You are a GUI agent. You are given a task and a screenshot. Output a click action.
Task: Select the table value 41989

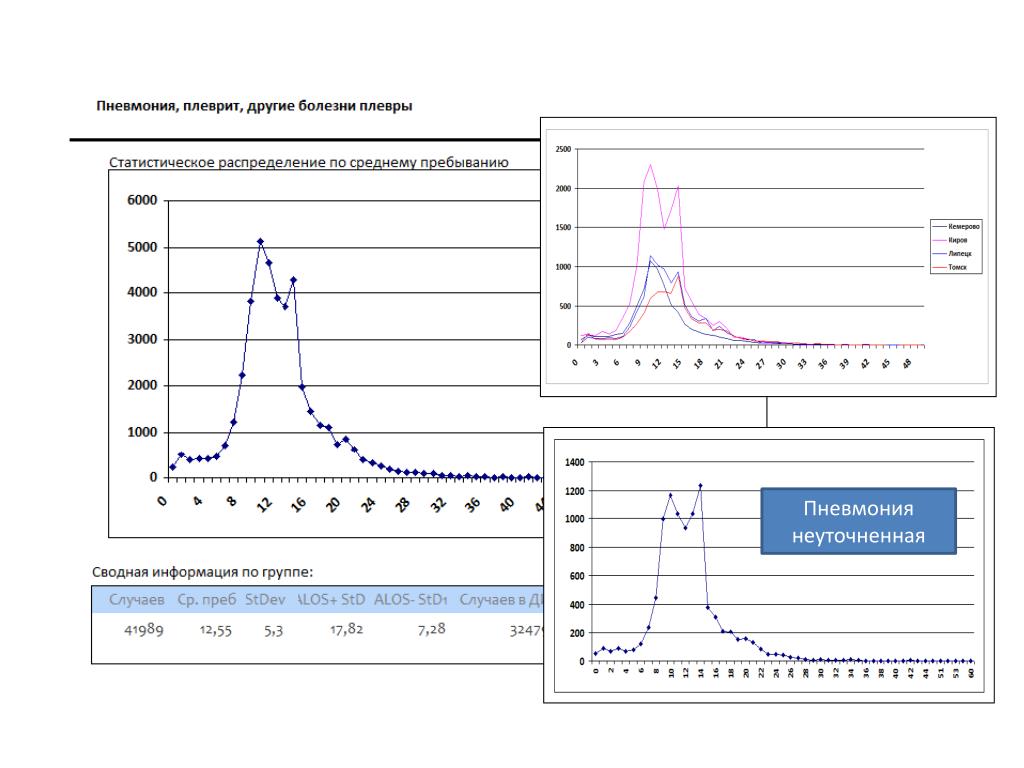click(x=144, y=630)
